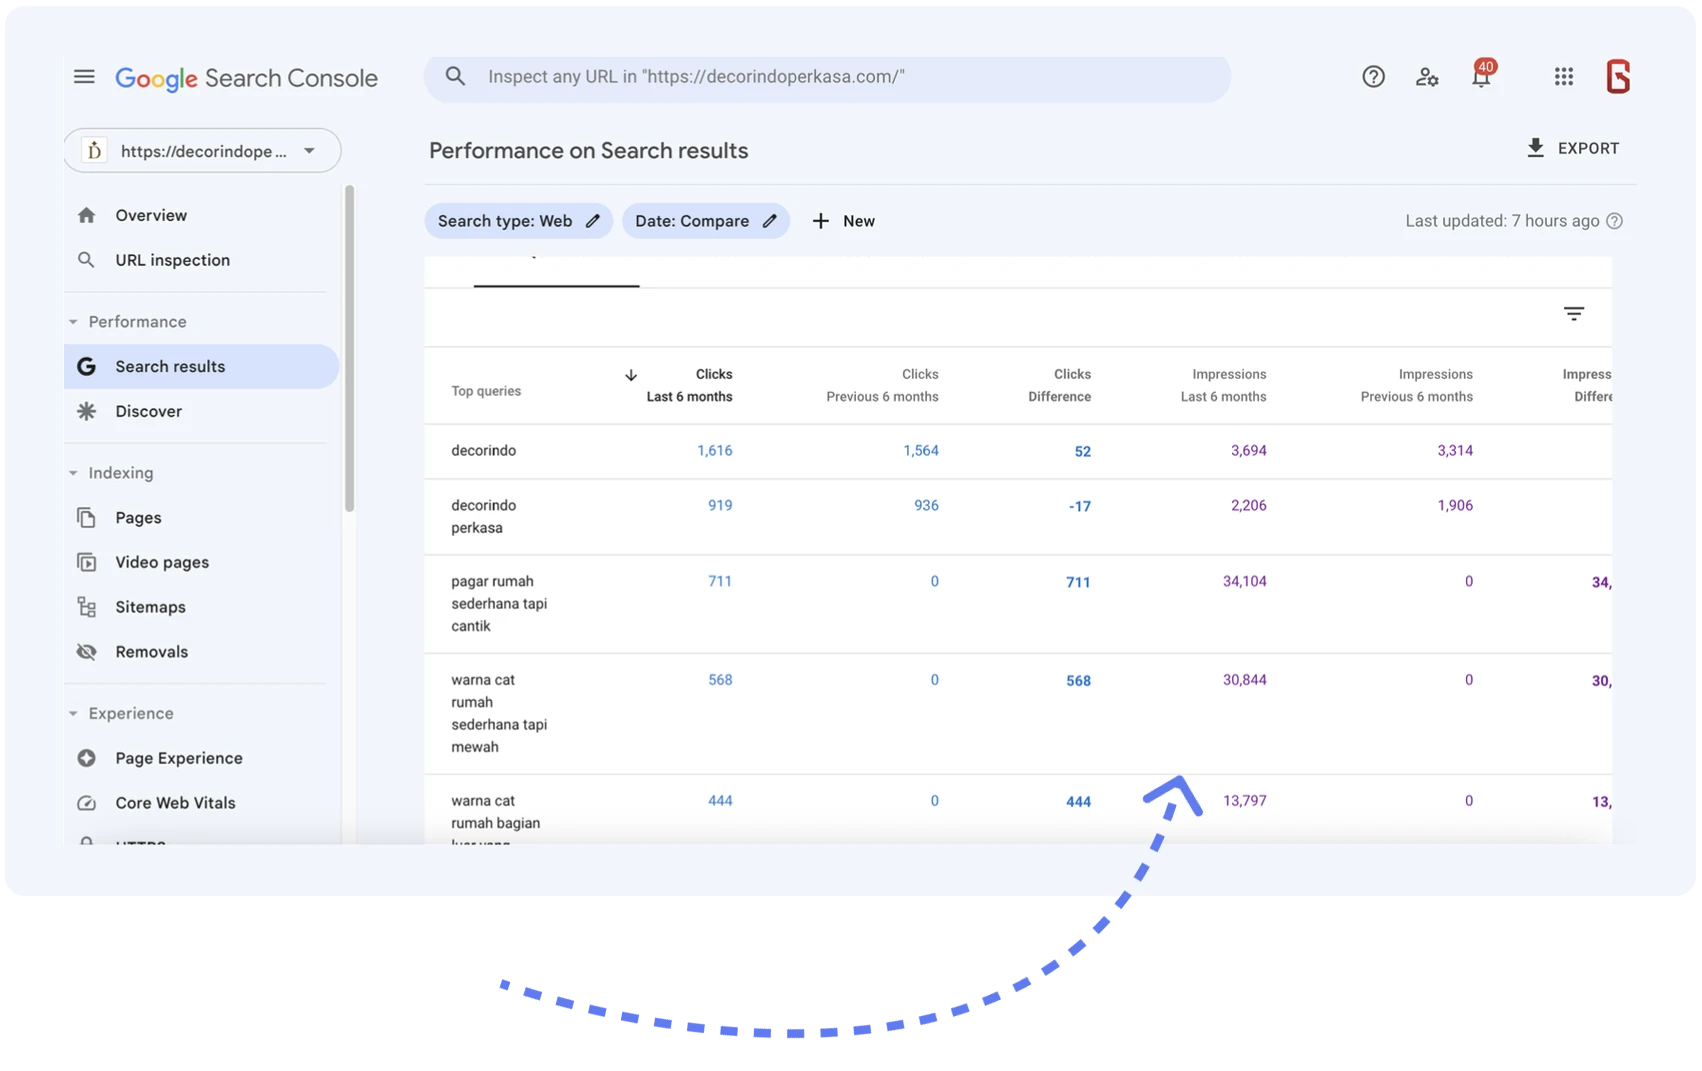Click "pagar rumah sederhana tapi cantik" query
The width and height of the screenshot is (1702, 1071).
pyautogui.click(x=499, y=604)
